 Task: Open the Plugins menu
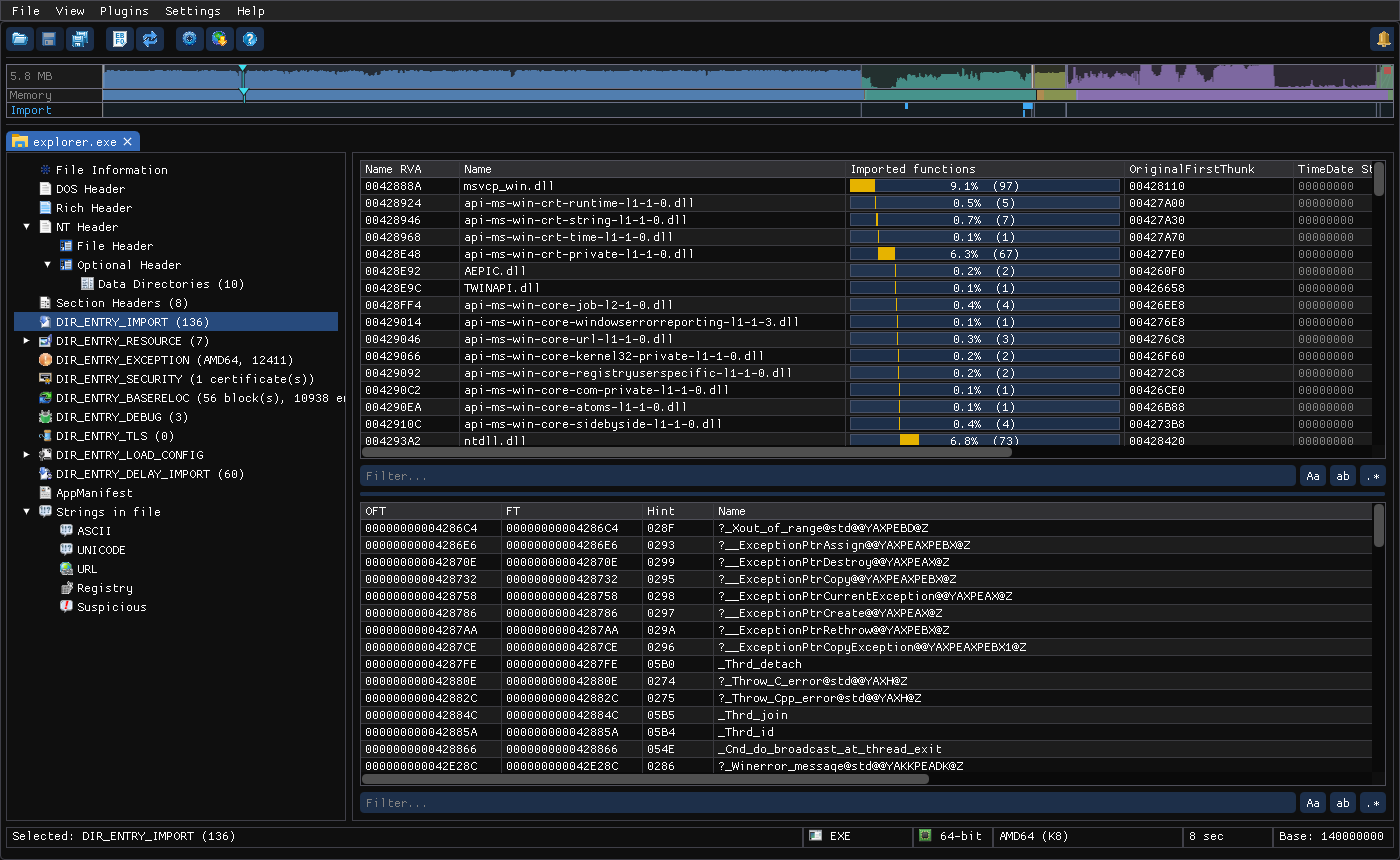tap(124, 11)
